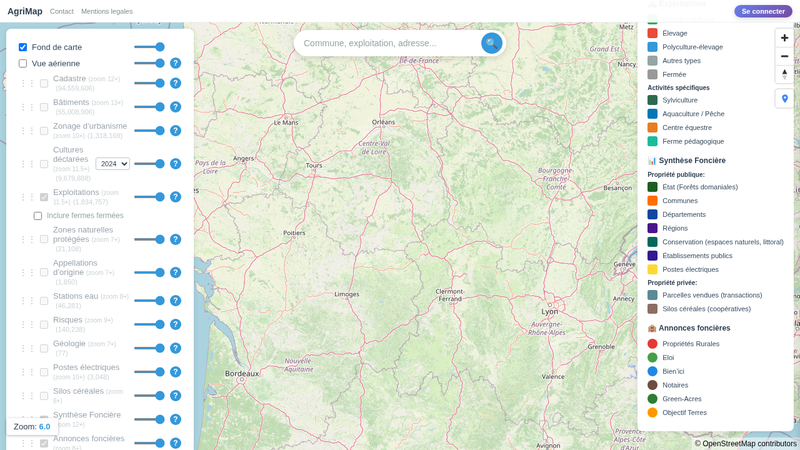Toggle the Zonage d'urbanisme checkbox
Viewport: 800px width, 450px height.
tap(44, 131)
